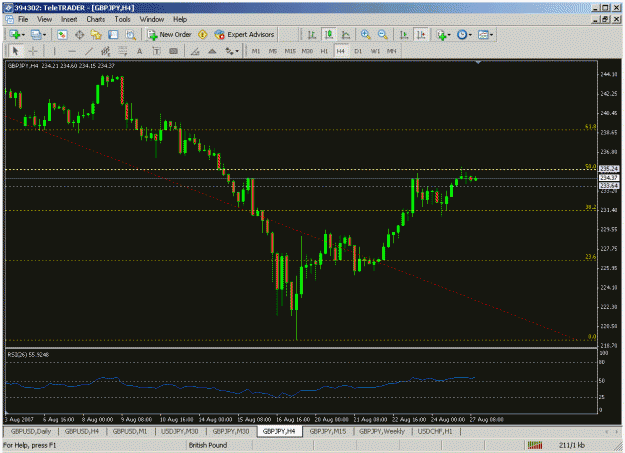The height and width of the screenshot is (453, 625).
Task: Expand the Templates dropdown arrow
Action: tap(491, 35)
